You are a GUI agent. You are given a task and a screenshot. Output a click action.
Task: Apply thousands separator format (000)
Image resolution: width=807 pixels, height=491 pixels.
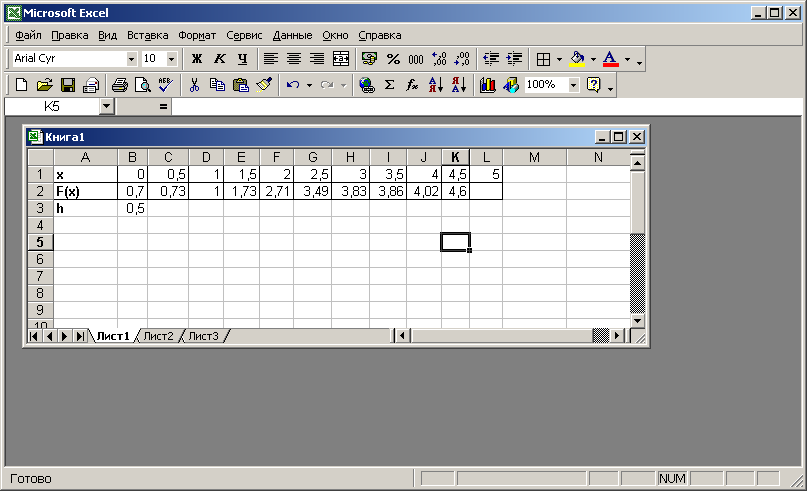(x=416, y=59)
